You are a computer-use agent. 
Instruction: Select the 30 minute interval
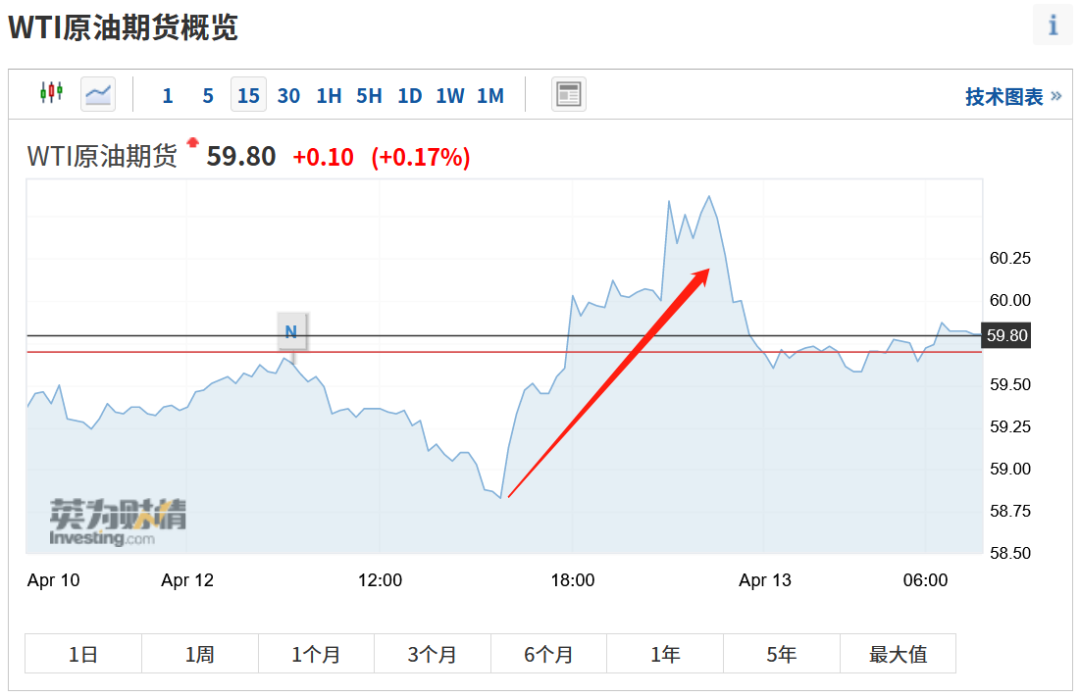point(289,96)
